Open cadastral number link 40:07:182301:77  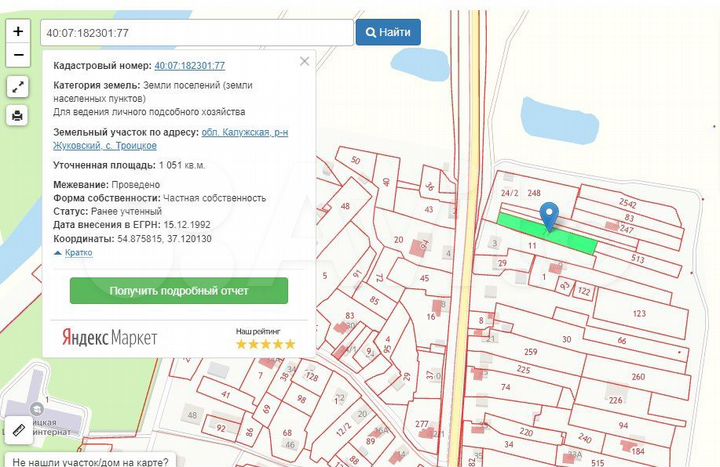(190, 66)
